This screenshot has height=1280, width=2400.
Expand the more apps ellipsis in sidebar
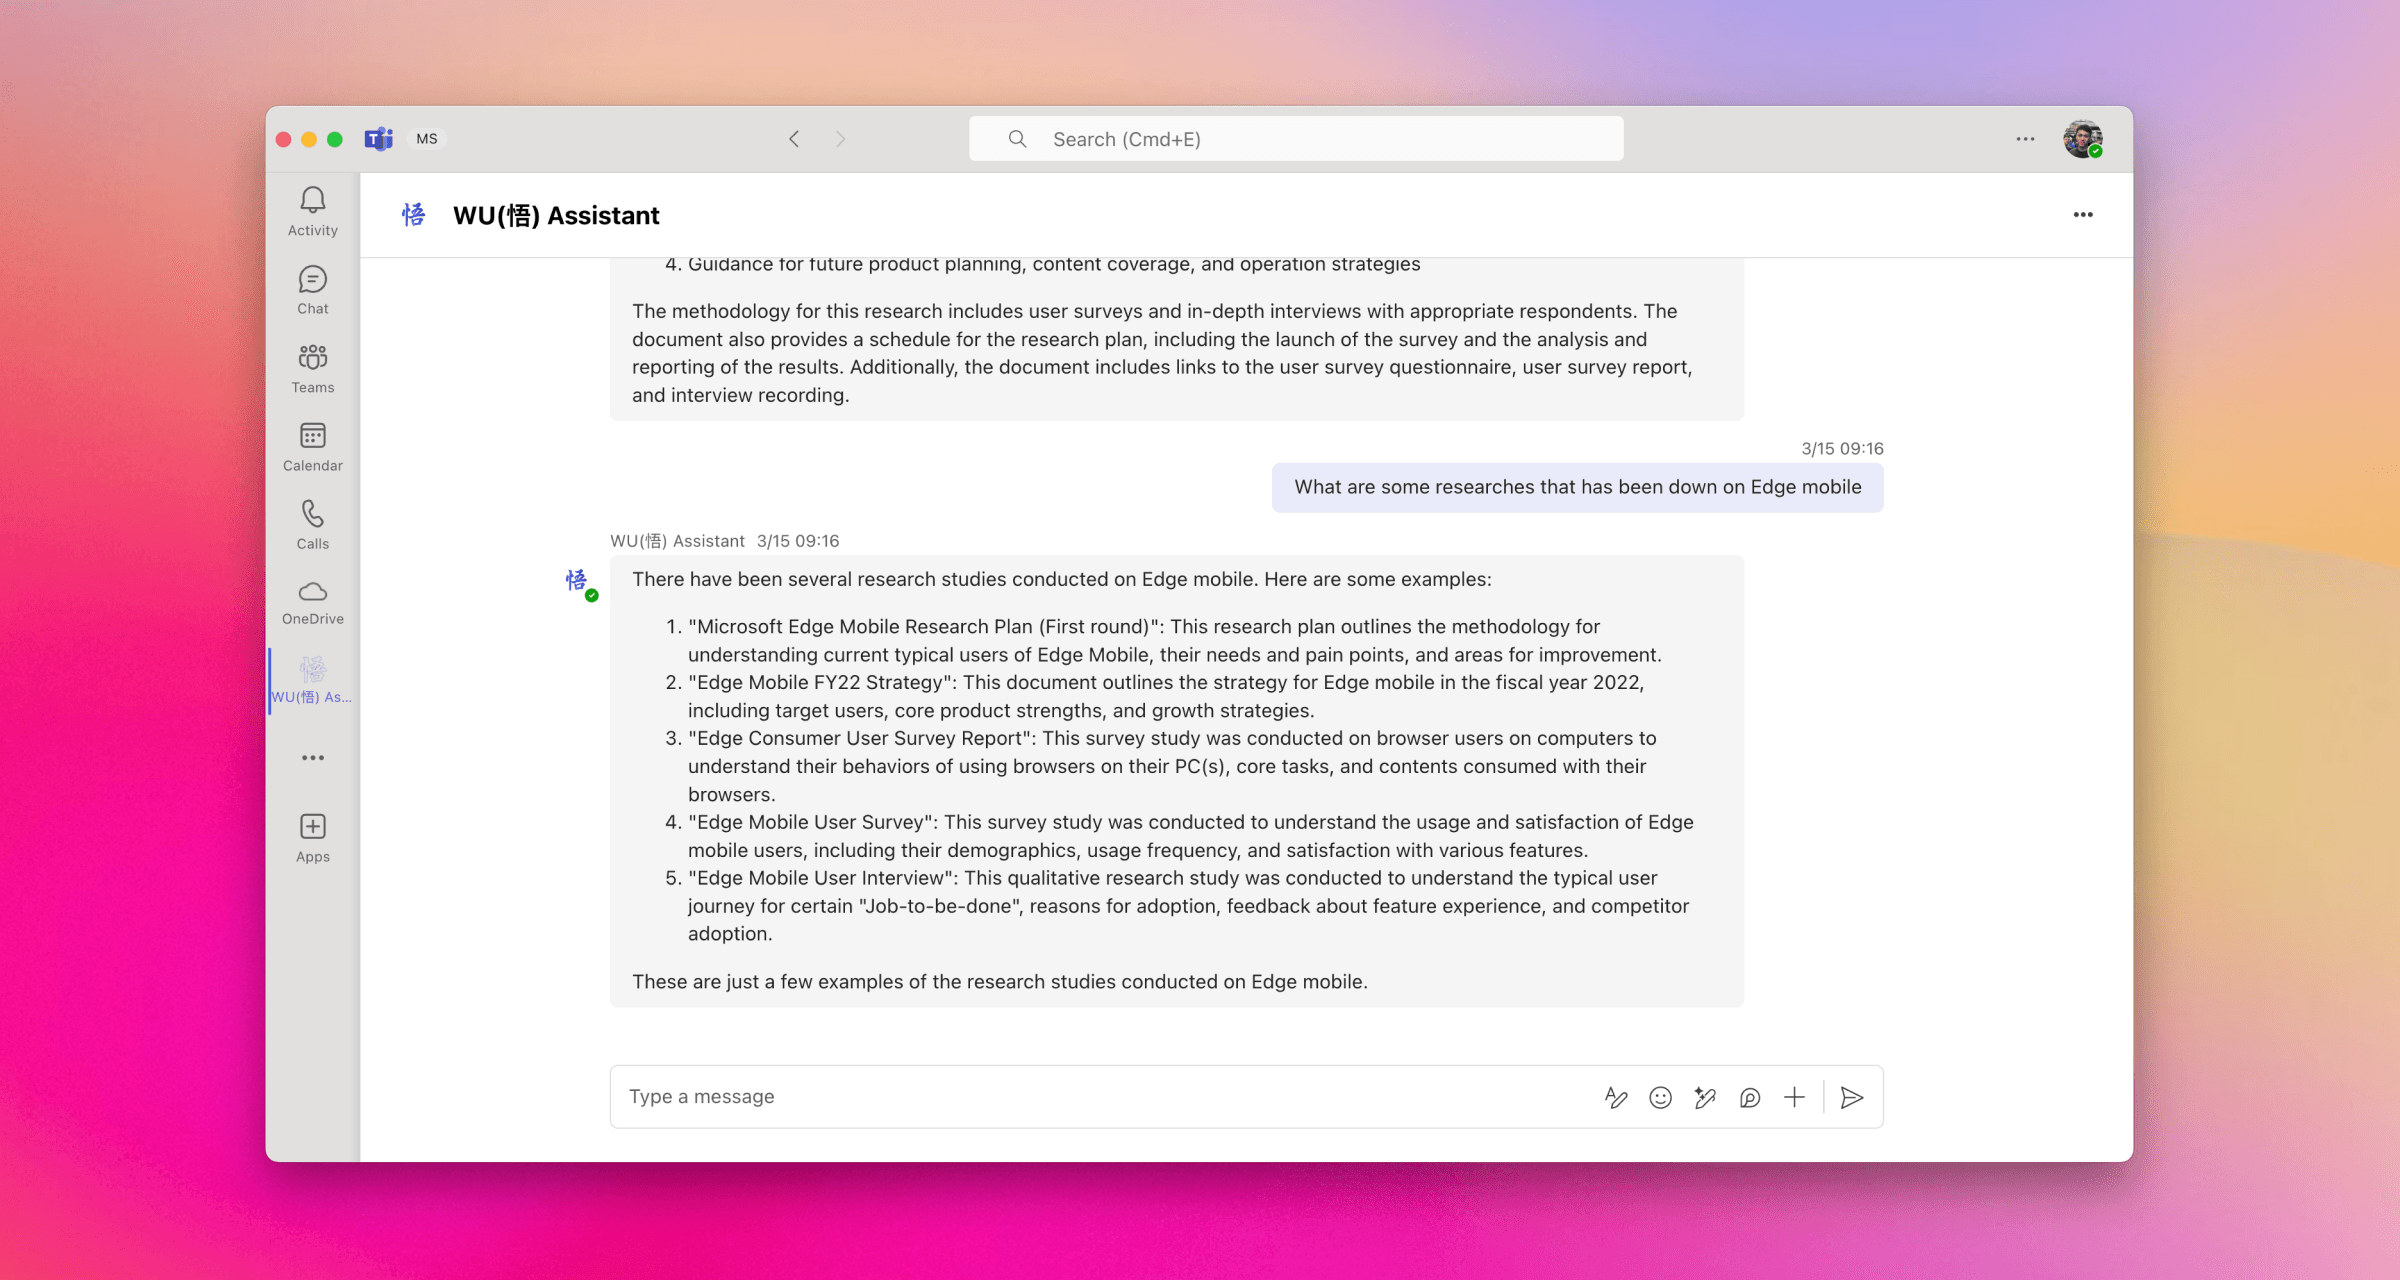(313, 758)
